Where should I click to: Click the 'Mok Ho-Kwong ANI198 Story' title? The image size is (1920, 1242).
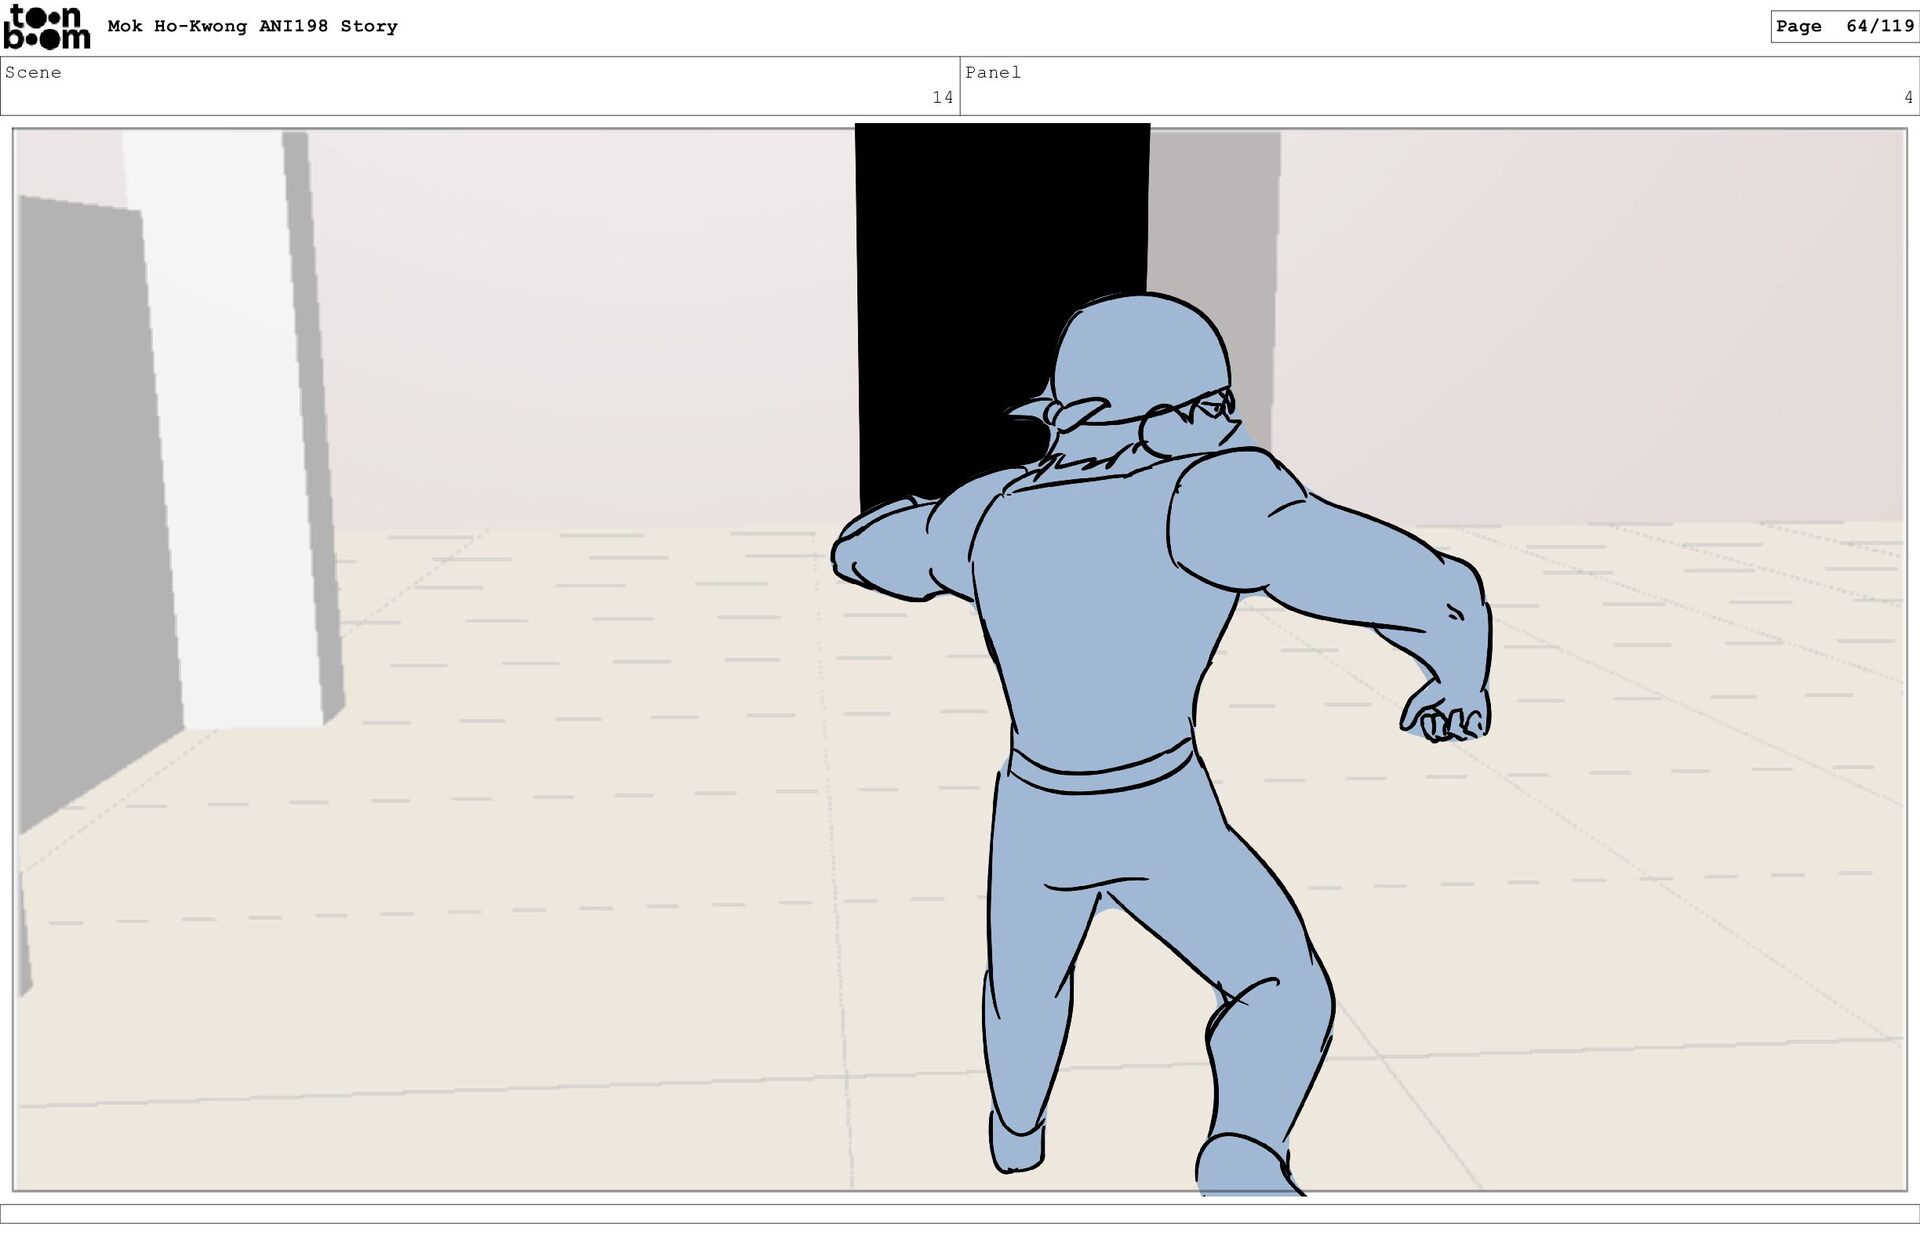[x=252, y=27]
